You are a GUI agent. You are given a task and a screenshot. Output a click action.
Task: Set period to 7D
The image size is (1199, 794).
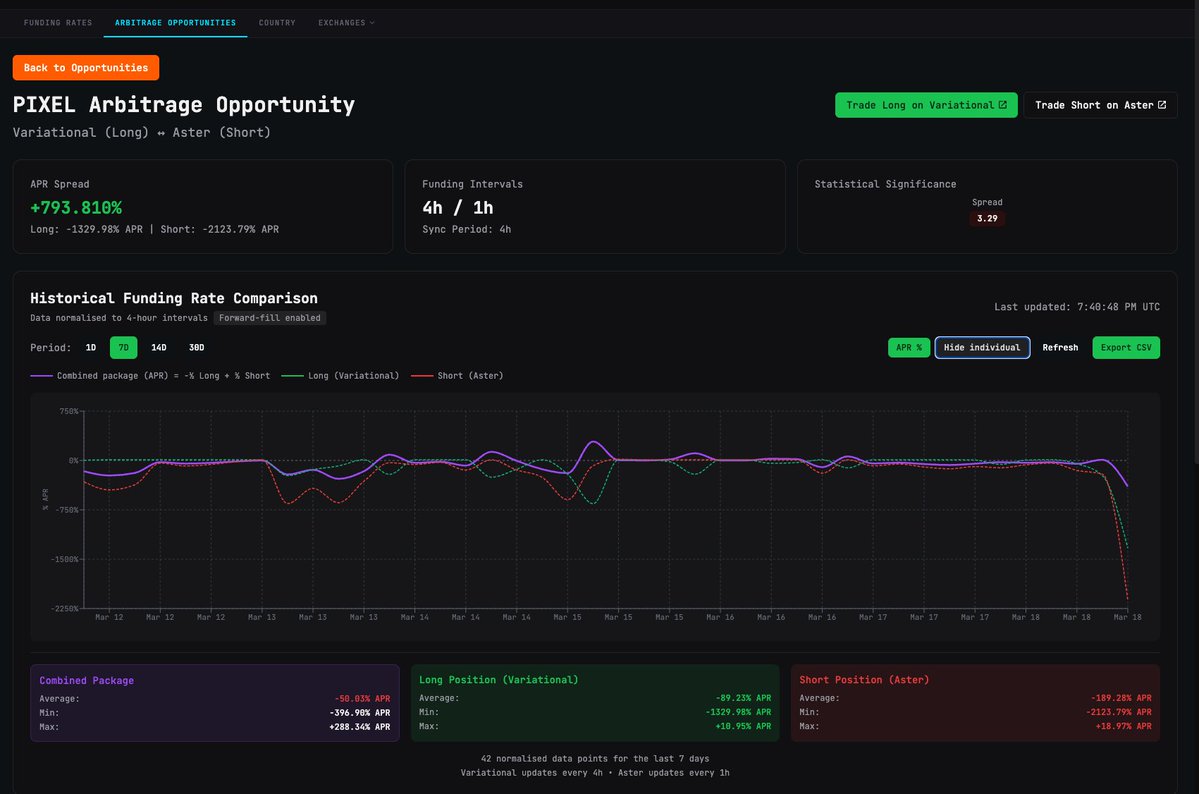[x=124, y=347]
